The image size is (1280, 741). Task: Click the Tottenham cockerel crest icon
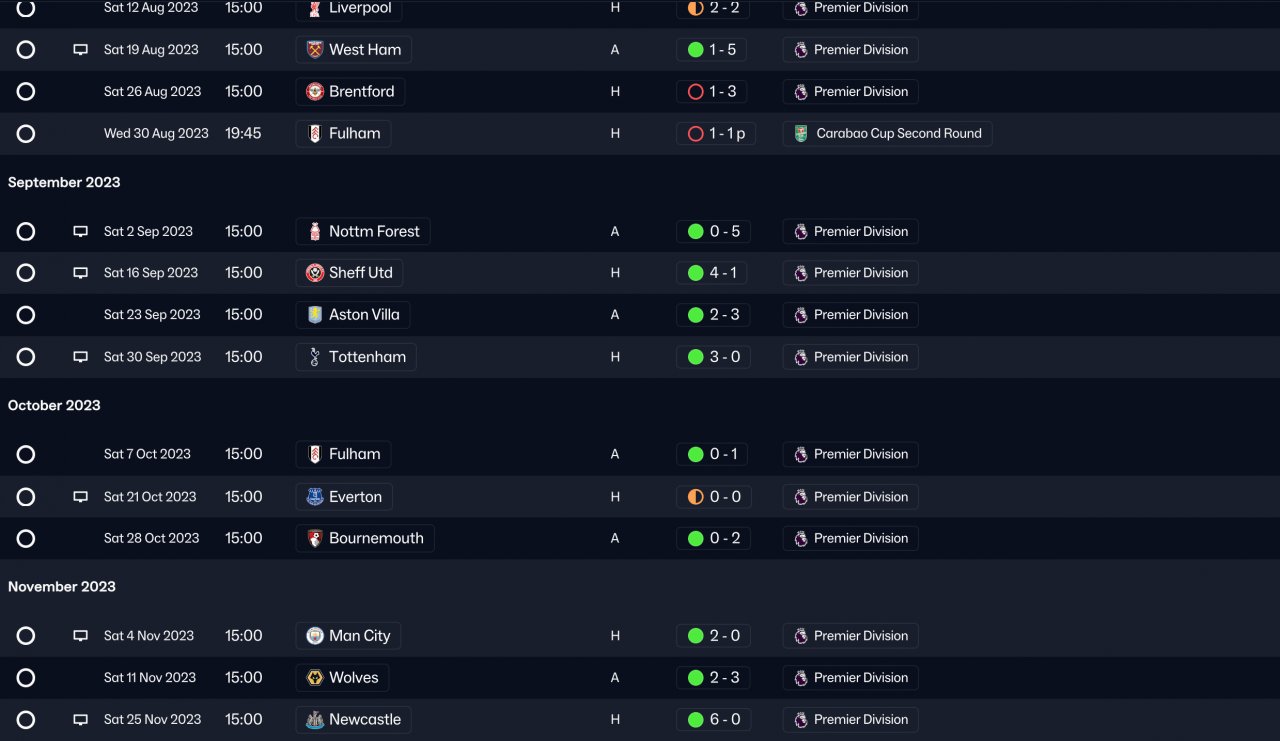pos(315,357)
